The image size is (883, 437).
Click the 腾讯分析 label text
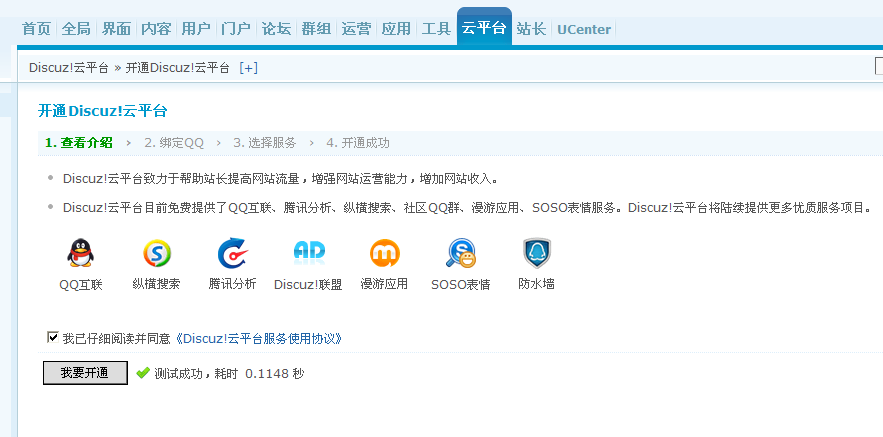tap(233, 284)
